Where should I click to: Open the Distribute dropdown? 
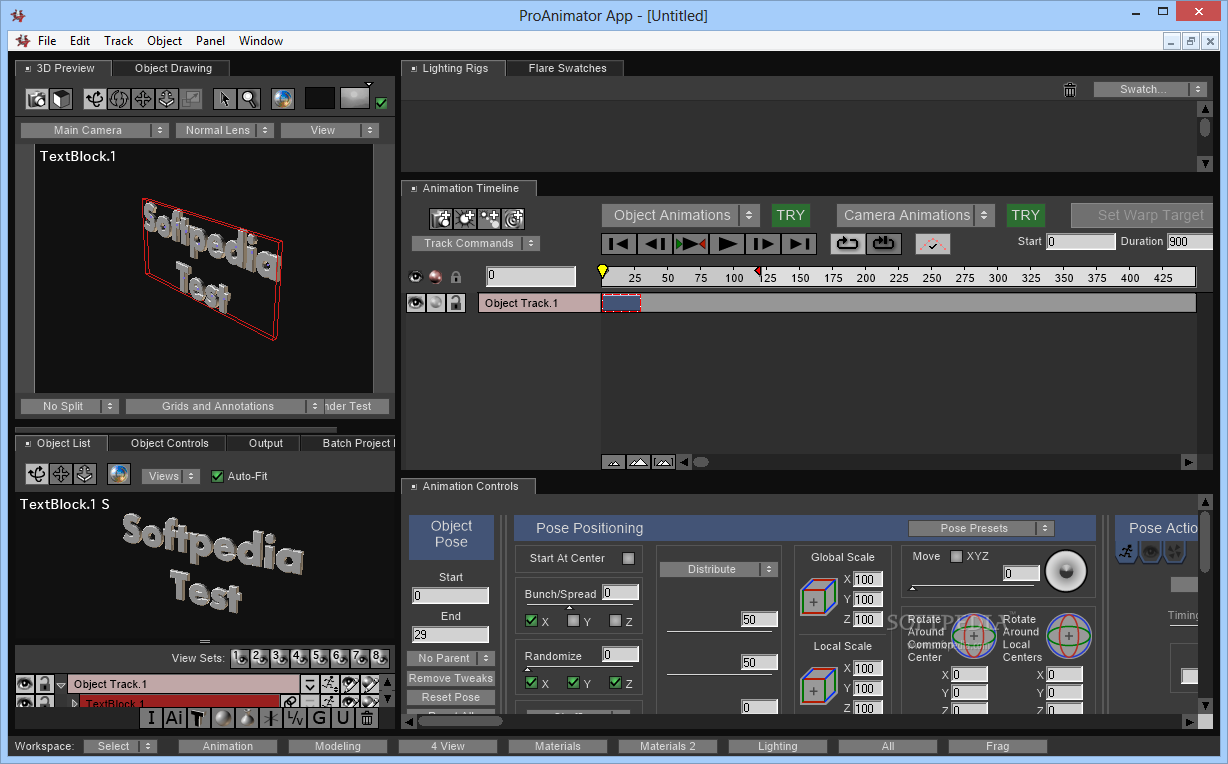coord(718,569)
